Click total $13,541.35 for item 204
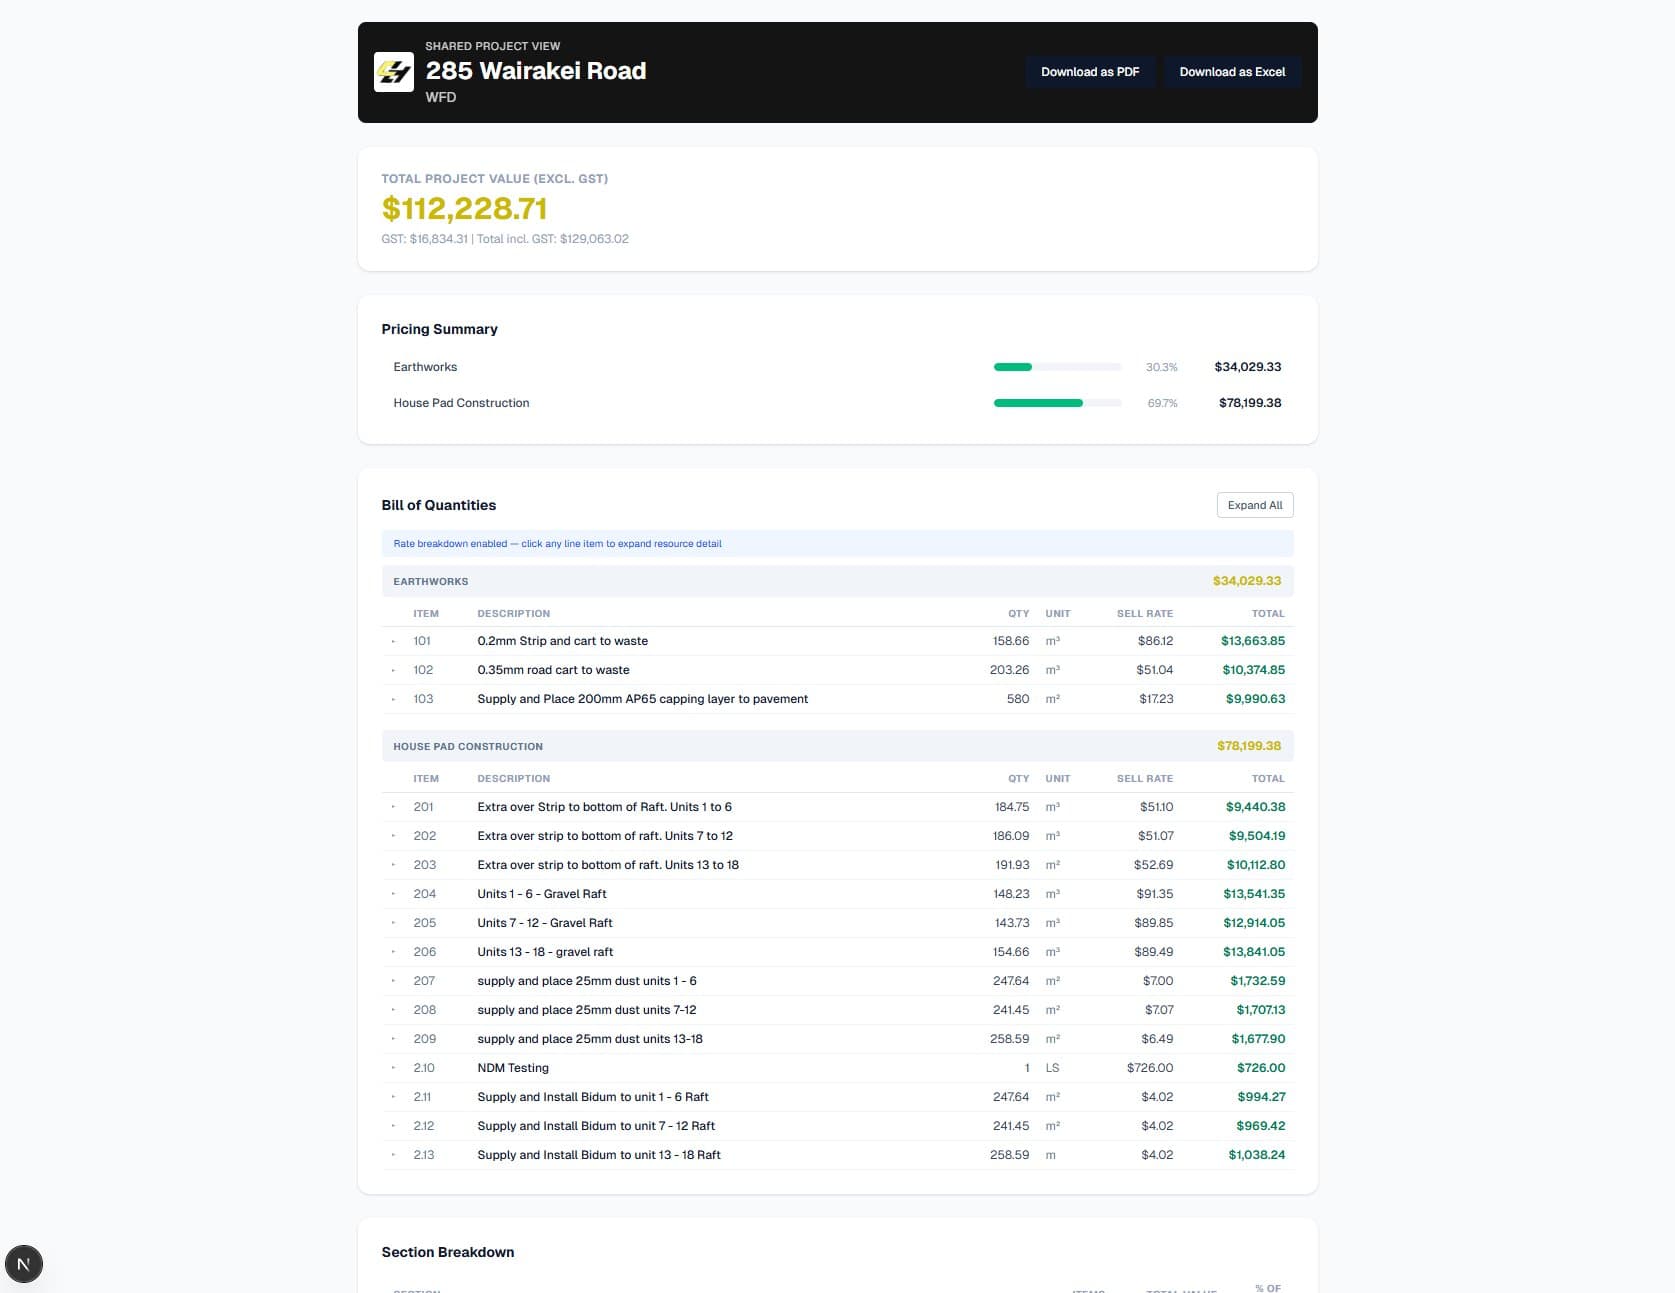The height and width of the screenshot is (1293, 1675). point(1254,894)
